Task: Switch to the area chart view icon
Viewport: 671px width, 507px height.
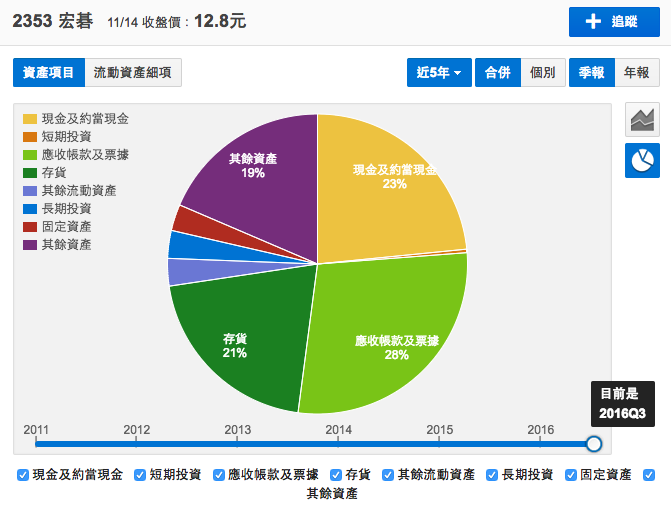Action: pyautogui.click(x=642, y=120)
